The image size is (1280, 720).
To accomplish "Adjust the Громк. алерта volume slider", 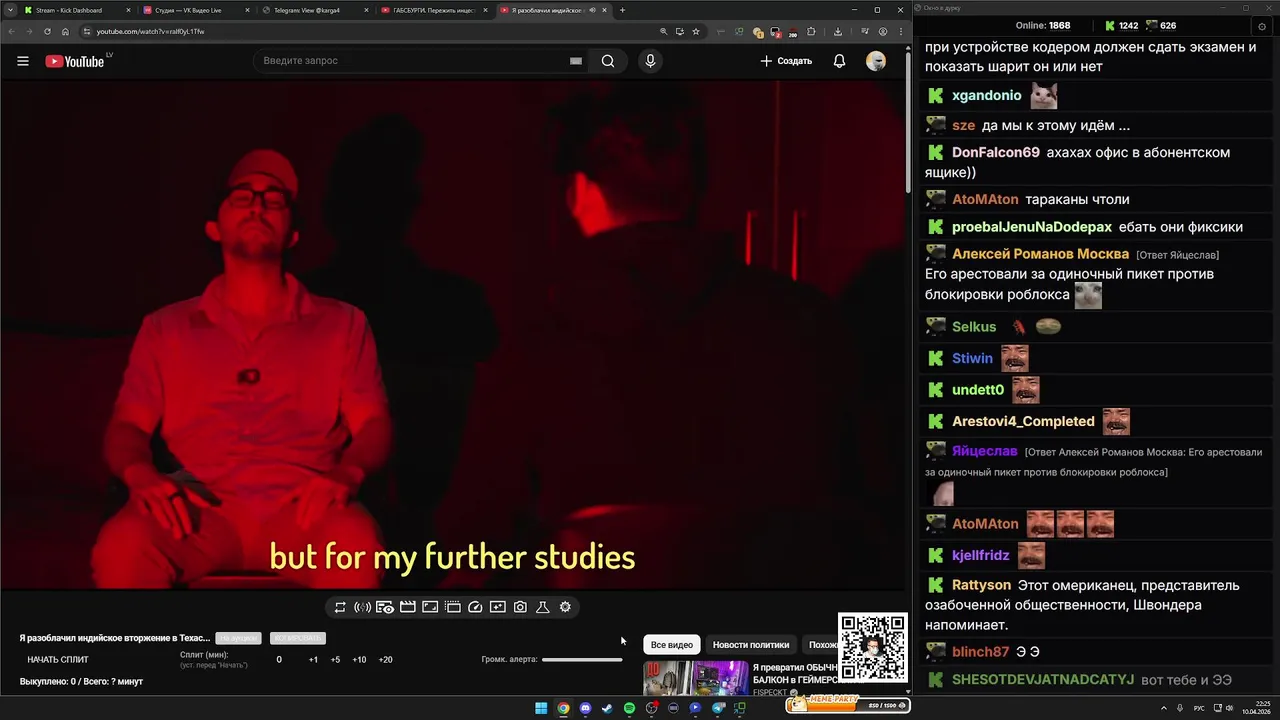I will click(582, 660).
